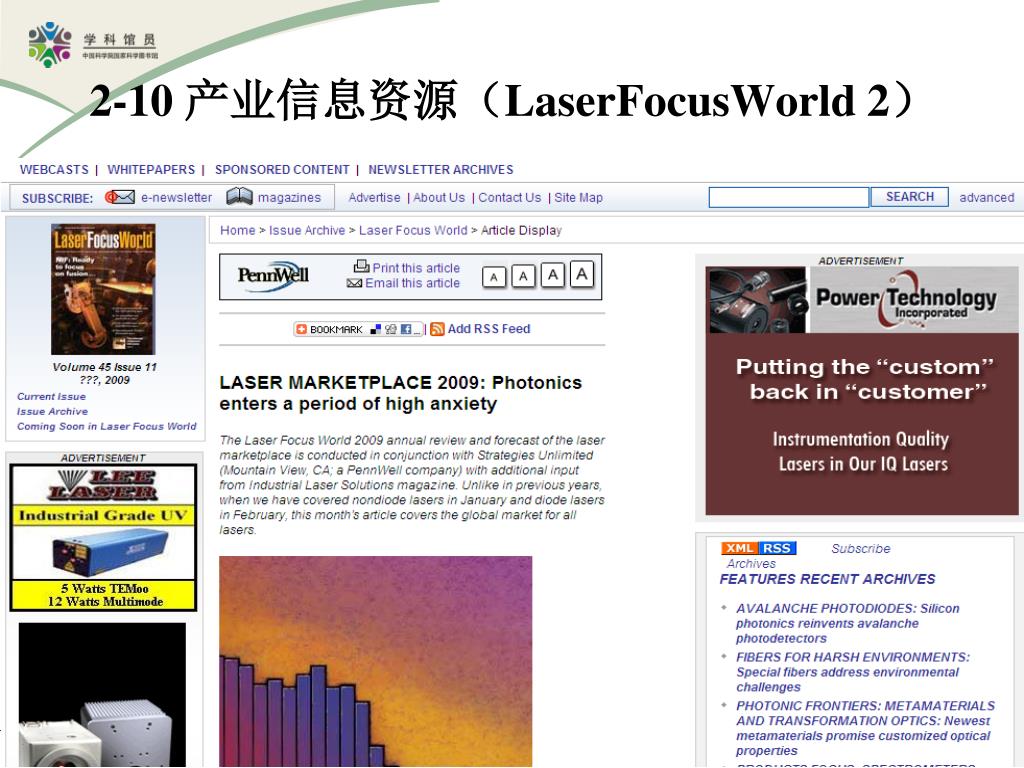The image size is (1024, 768).
Task: Click the Email this article link
Action: tap(413, 283)
